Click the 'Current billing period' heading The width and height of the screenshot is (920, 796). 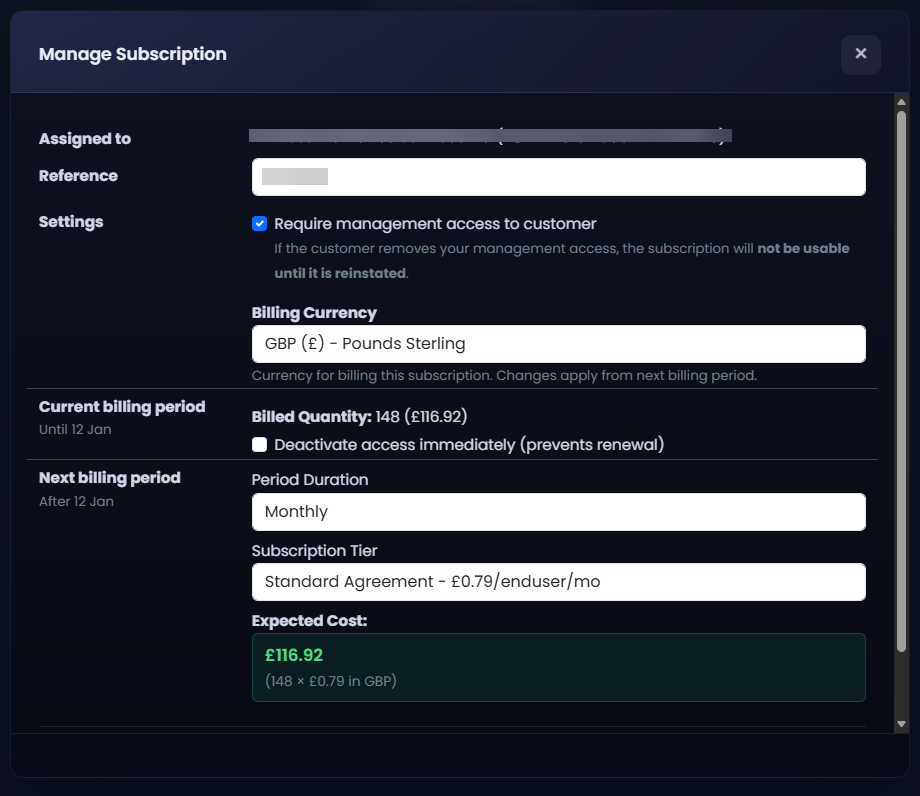click(x=122, y=407)
